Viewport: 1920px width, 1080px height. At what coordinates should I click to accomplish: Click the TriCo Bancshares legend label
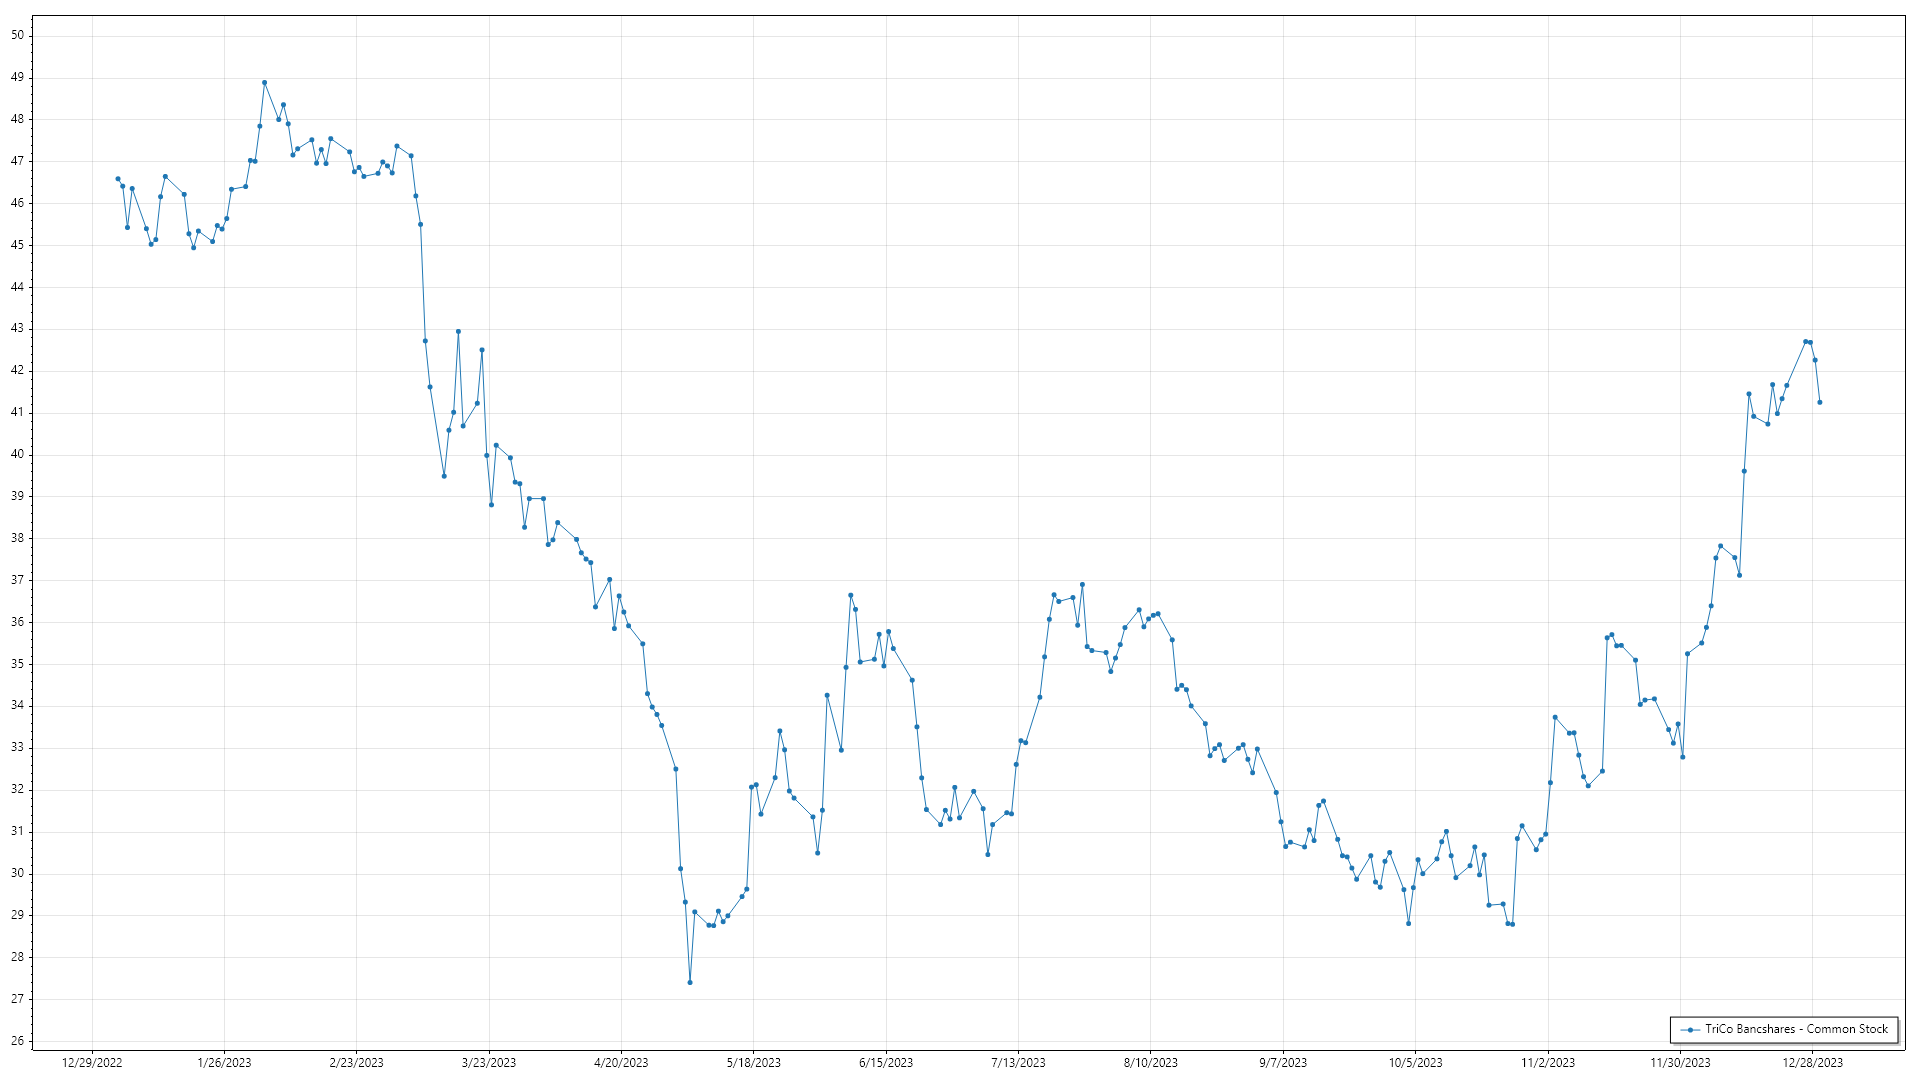[1796, 1029]
